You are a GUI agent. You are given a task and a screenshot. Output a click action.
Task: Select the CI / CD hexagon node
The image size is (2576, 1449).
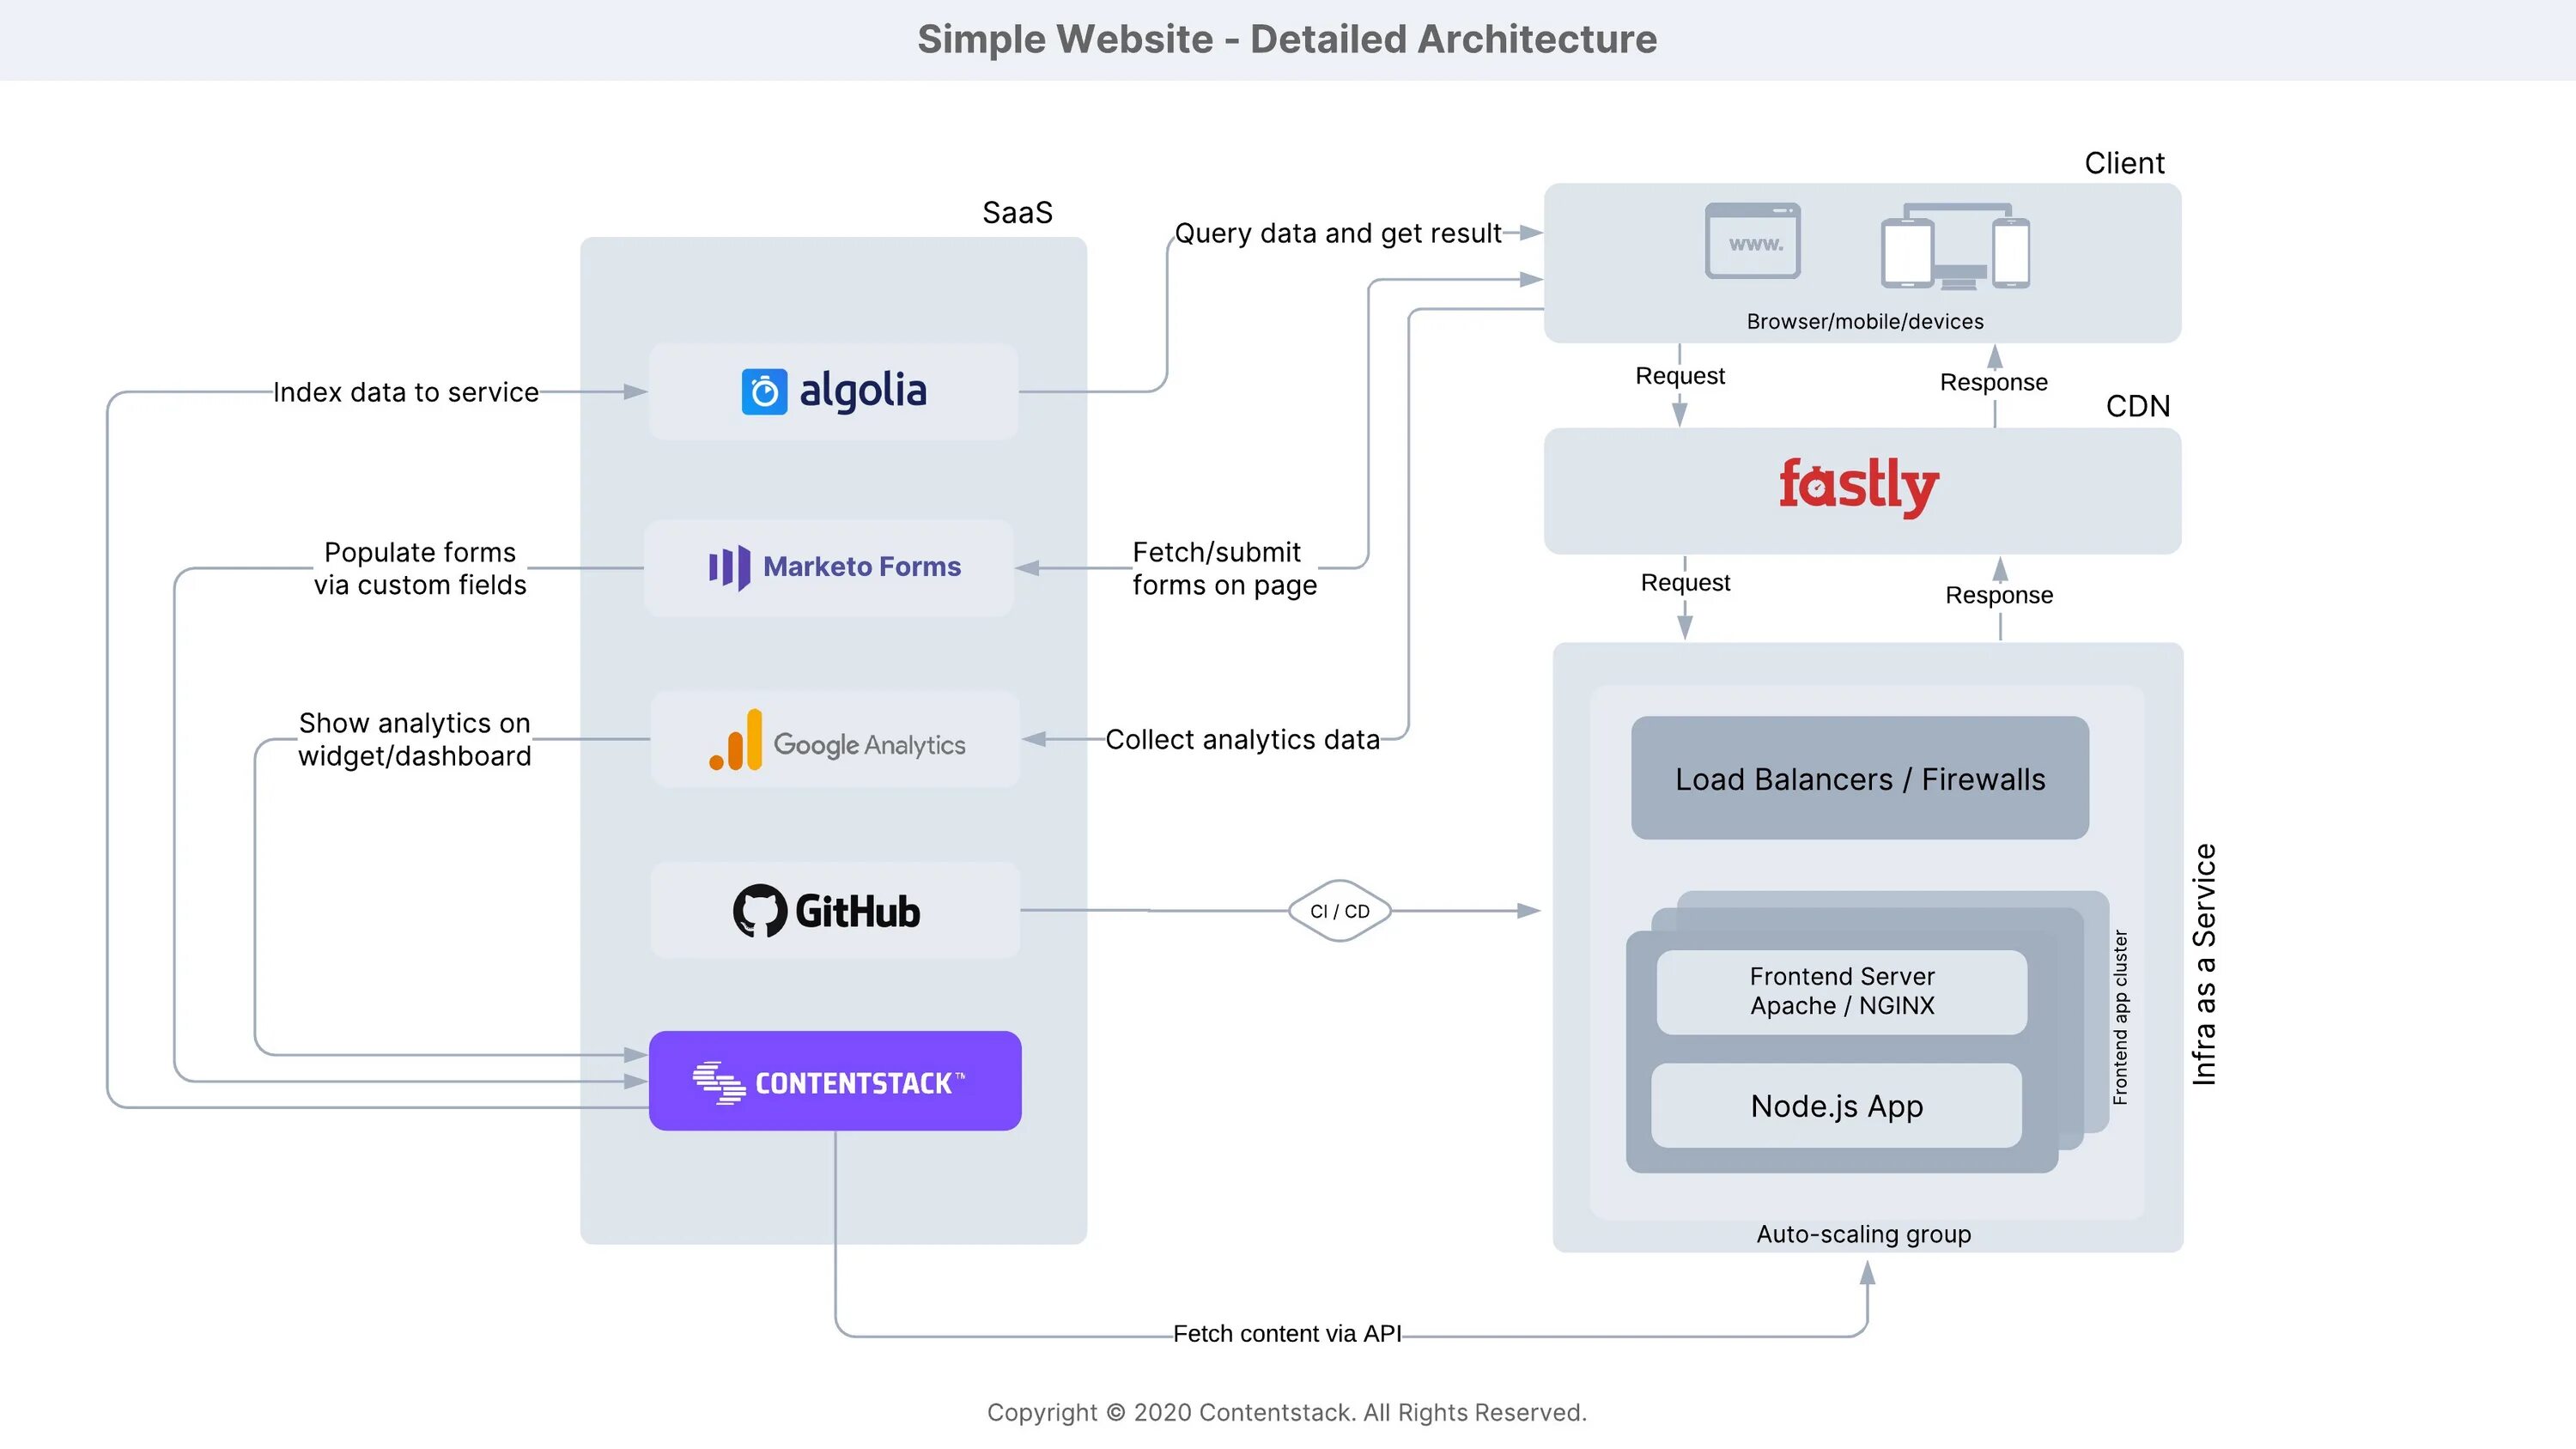pos(1340,911)
